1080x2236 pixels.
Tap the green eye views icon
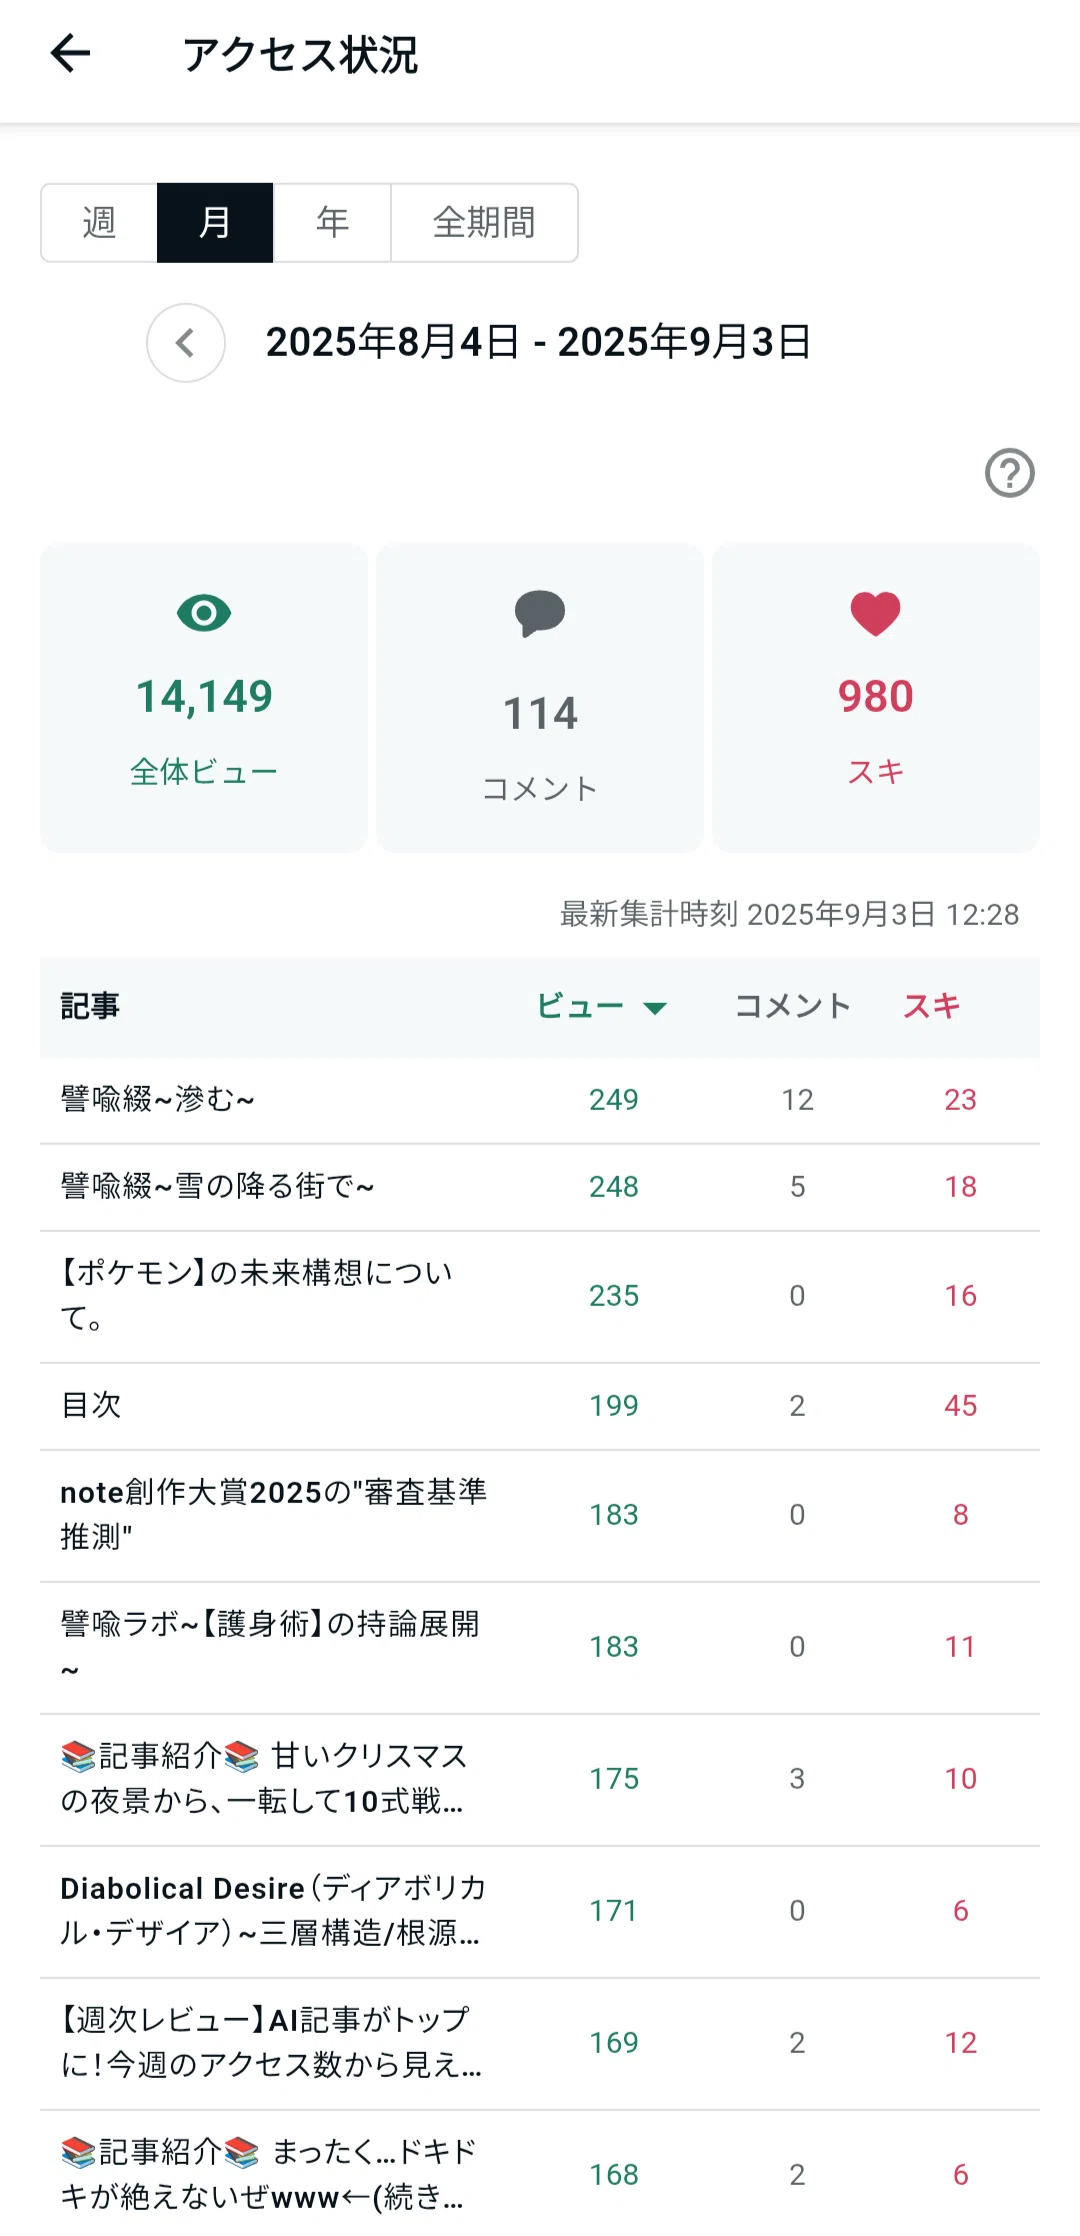point(204,613)
